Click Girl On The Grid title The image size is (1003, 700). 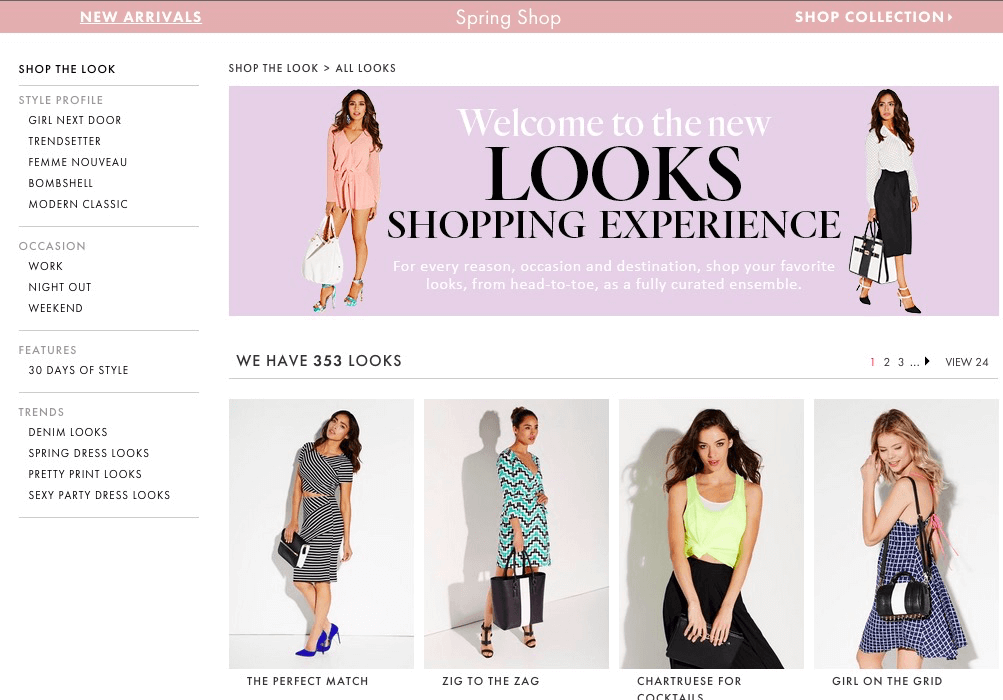point(887,681)
